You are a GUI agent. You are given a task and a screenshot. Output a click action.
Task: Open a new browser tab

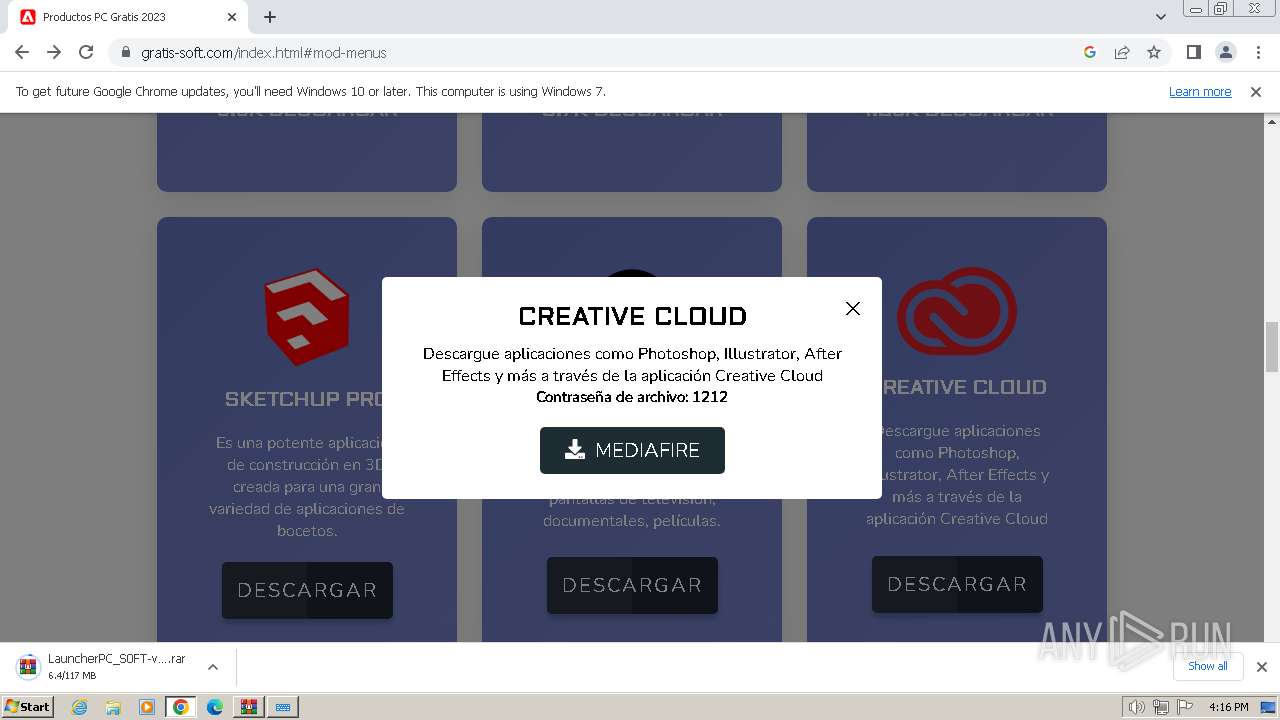point(270,17)
